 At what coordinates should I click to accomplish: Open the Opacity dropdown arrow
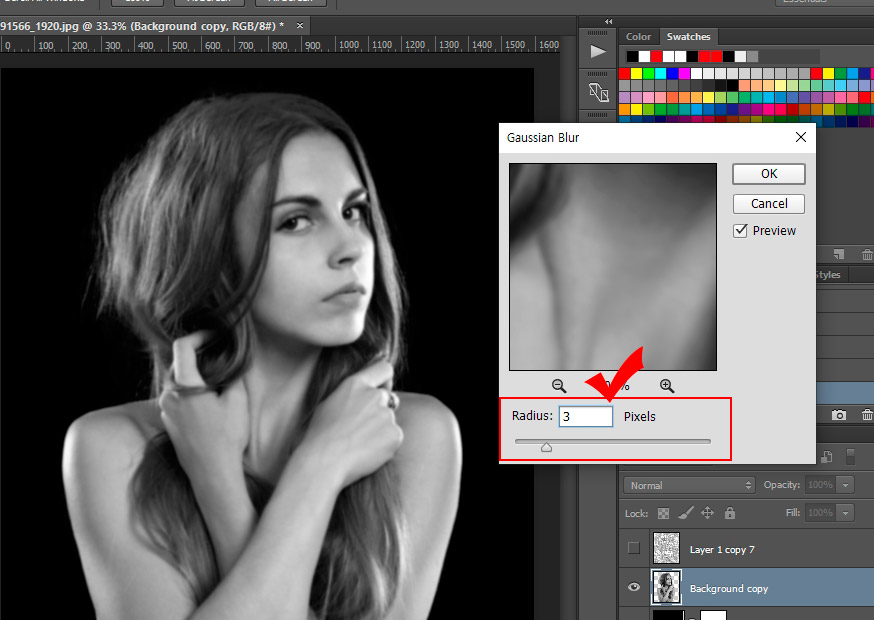coord(846,485)
